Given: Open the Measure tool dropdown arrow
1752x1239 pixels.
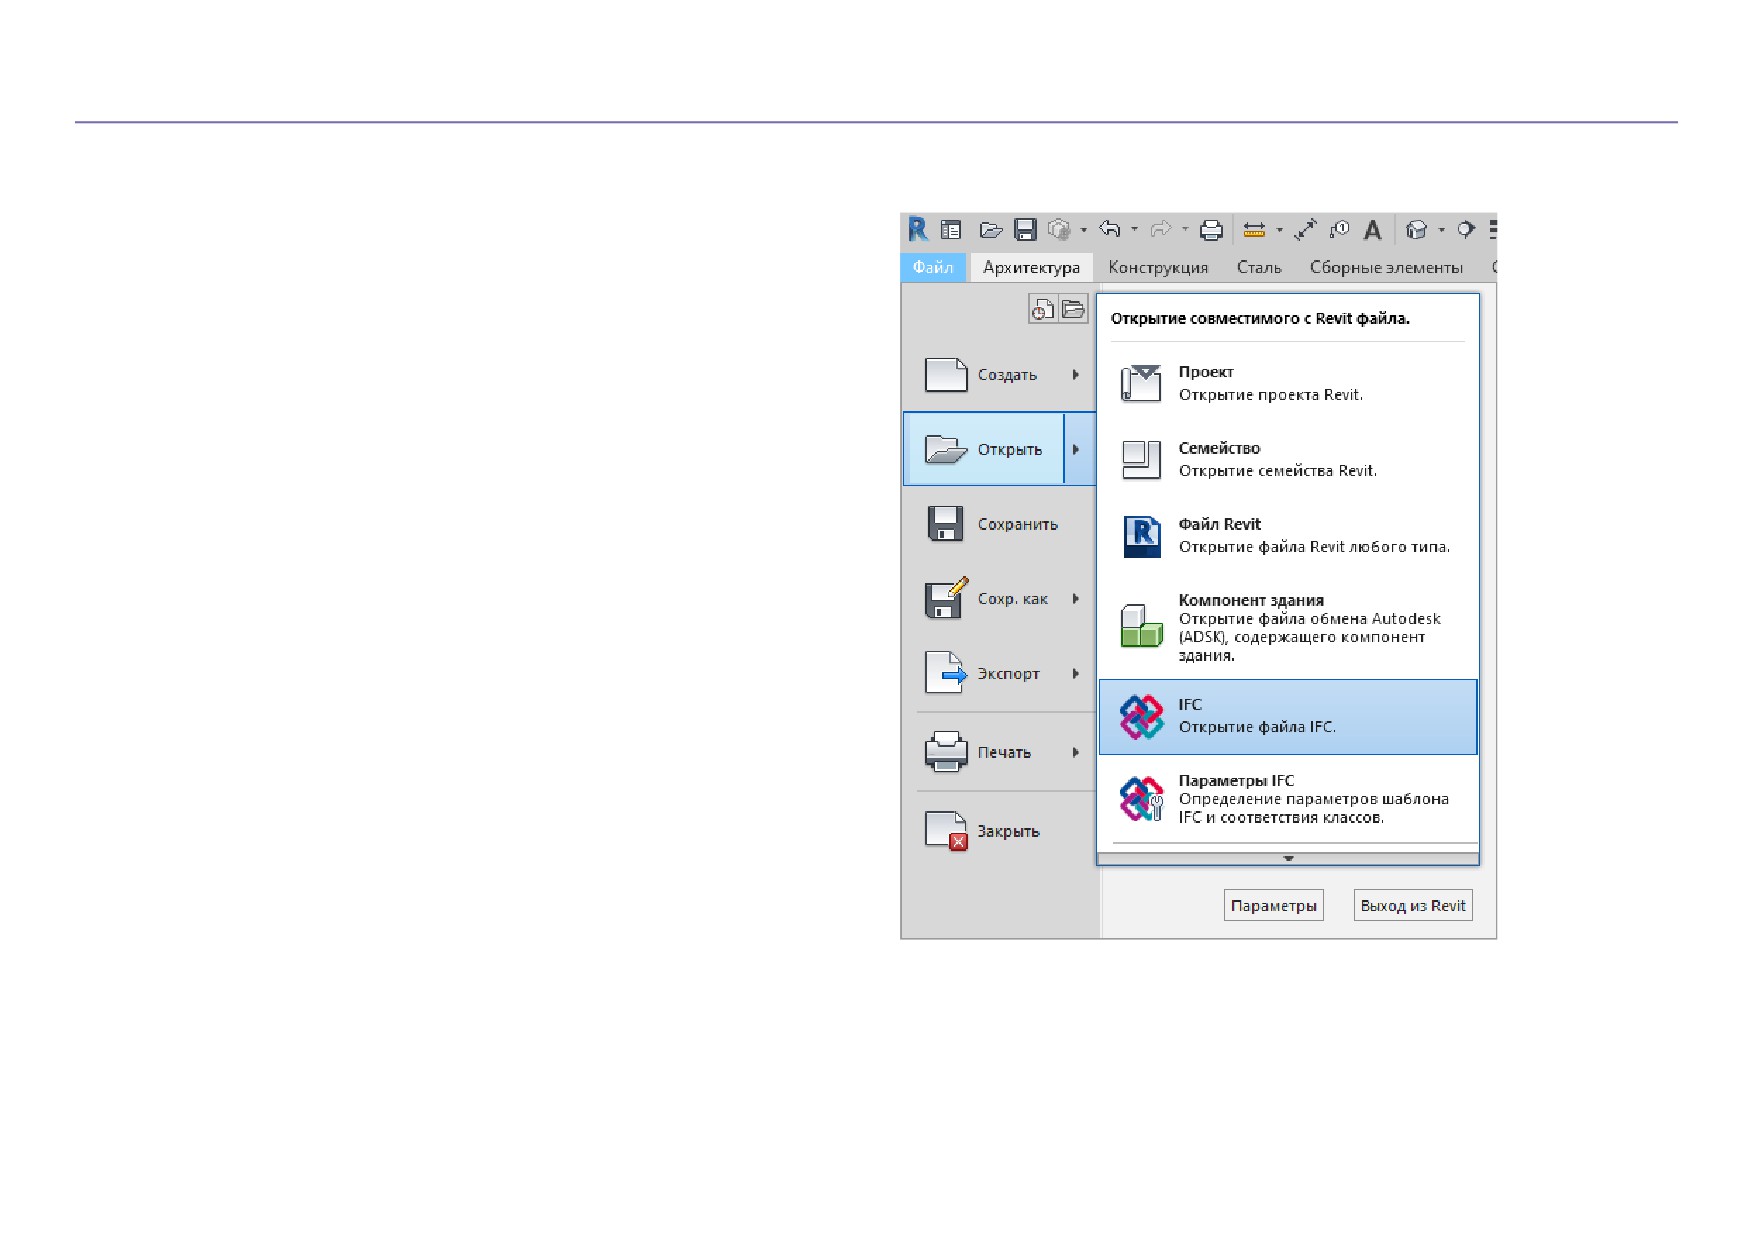Looking at the screenshot, I should [x=1280, y=230].
